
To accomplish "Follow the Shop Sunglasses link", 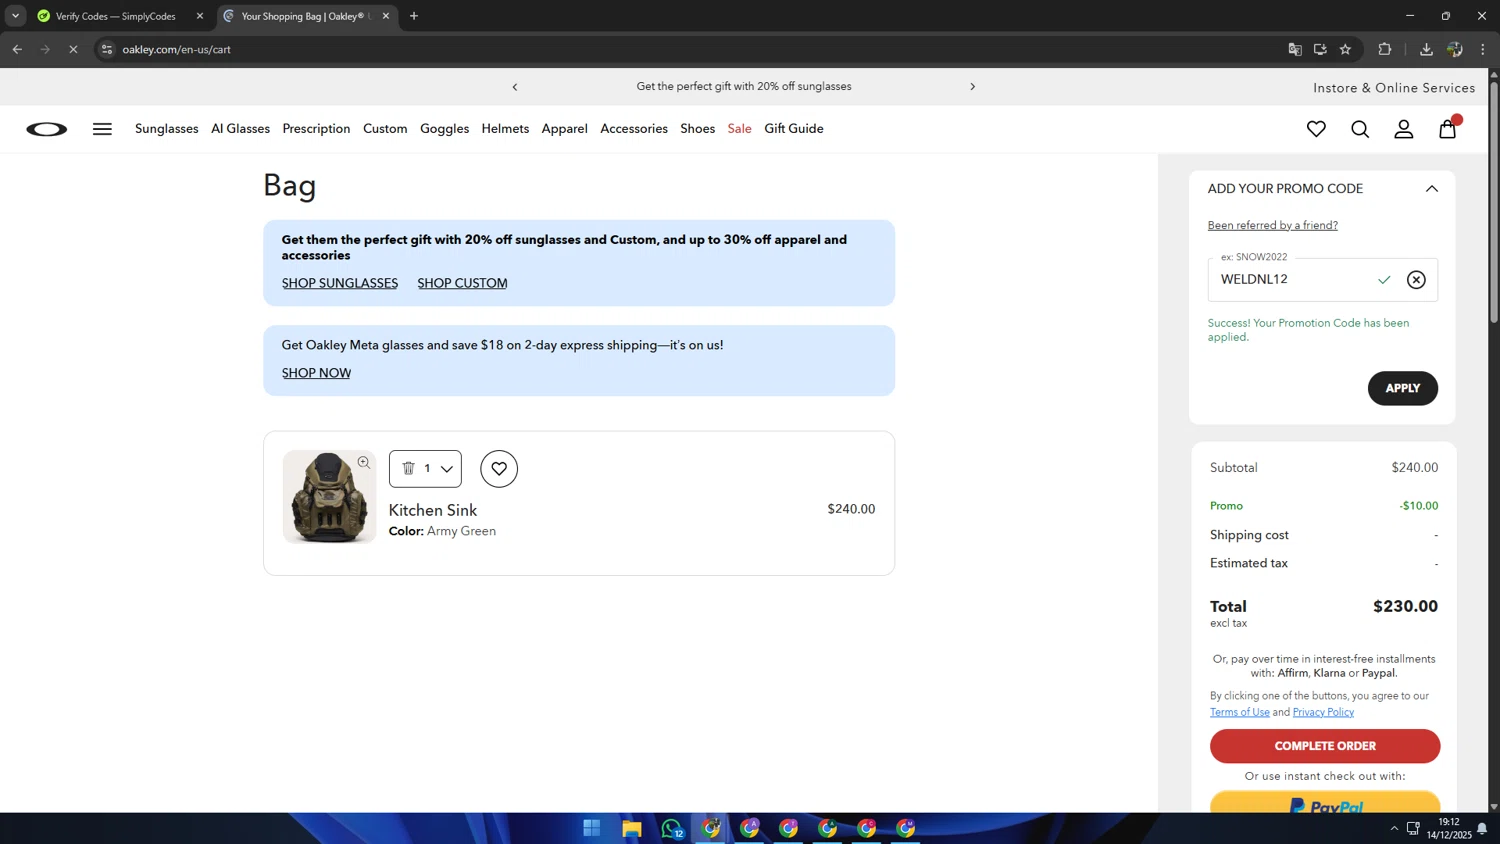I will click(340, 283).
